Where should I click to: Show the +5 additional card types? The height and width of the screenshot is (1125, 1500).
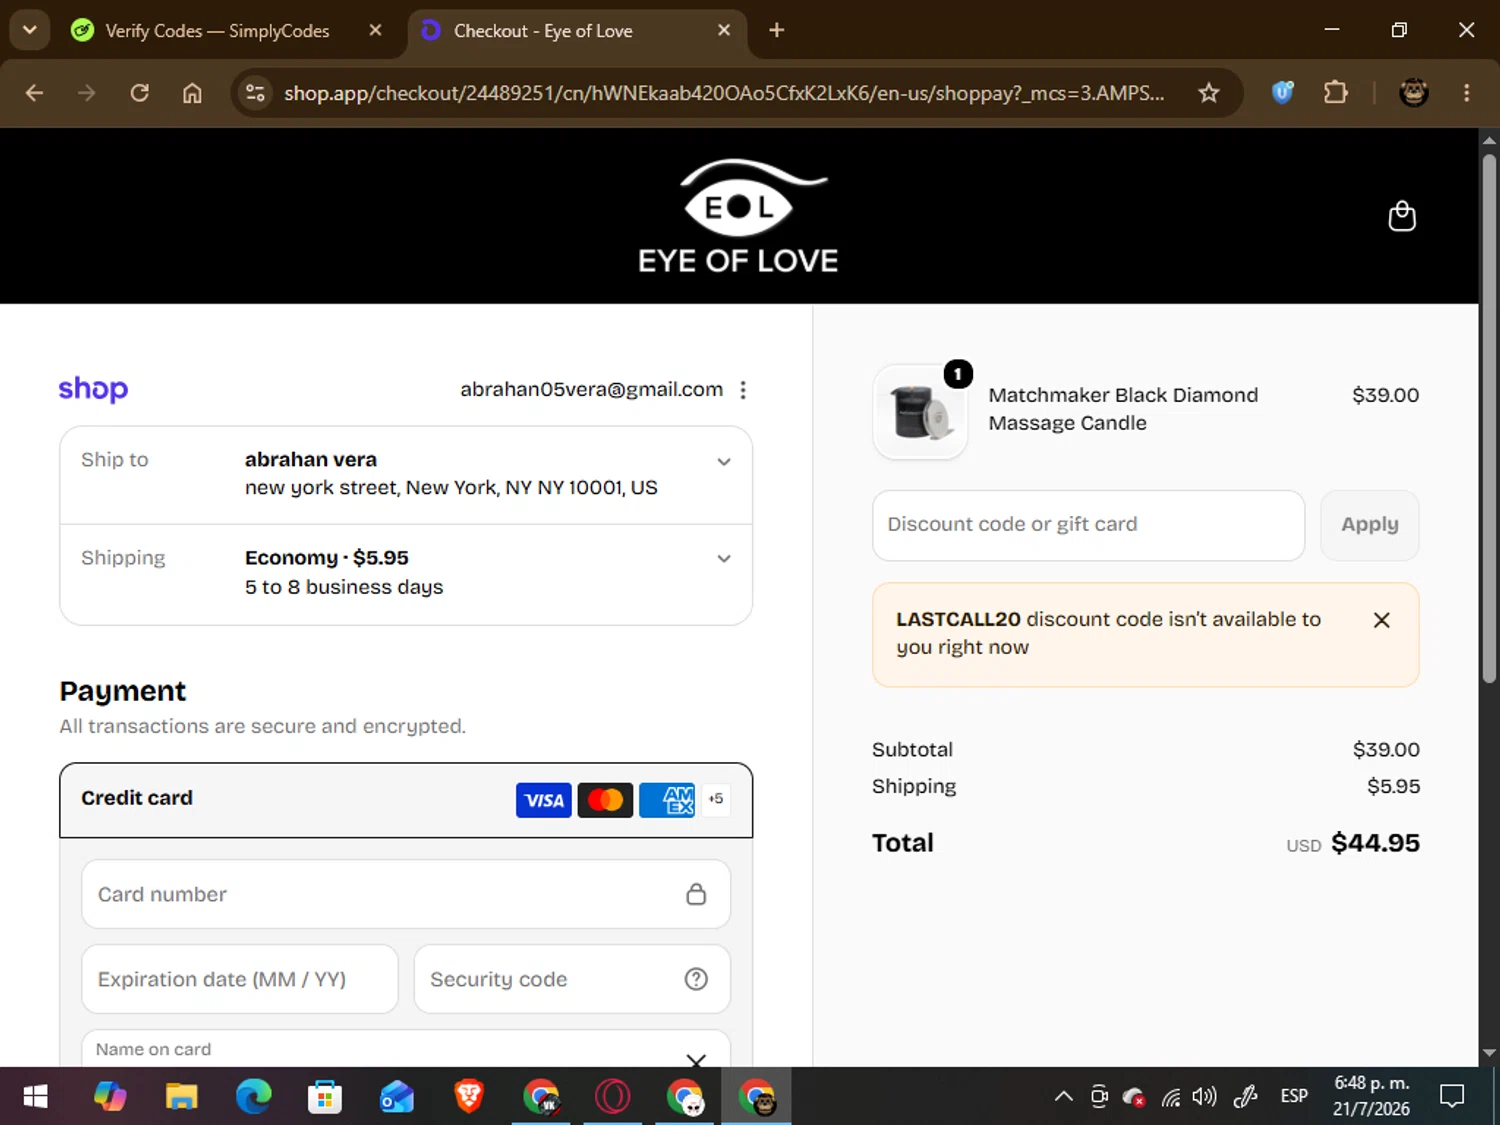tap(716, 799)
